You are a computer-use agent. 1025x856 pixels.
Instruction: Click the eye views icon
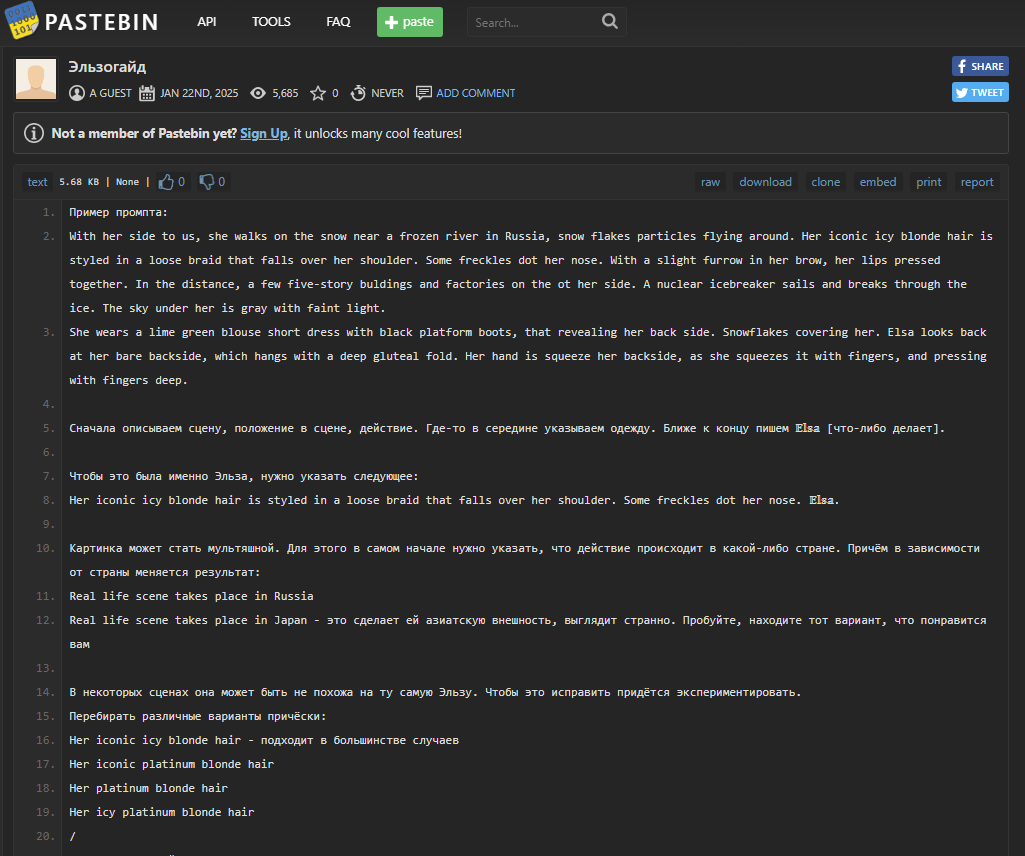[x=258, y=93]
